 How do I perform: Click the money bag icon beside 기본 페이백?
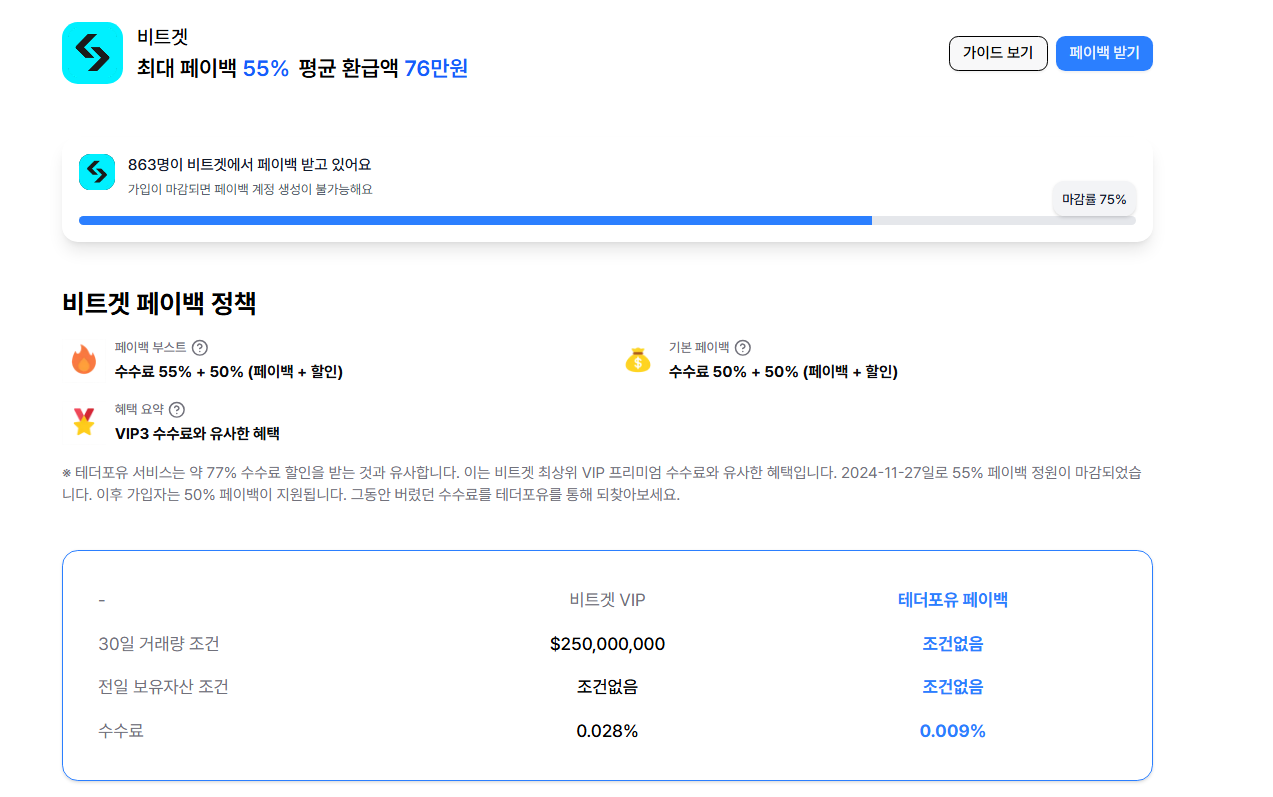(x=637, y=359)
